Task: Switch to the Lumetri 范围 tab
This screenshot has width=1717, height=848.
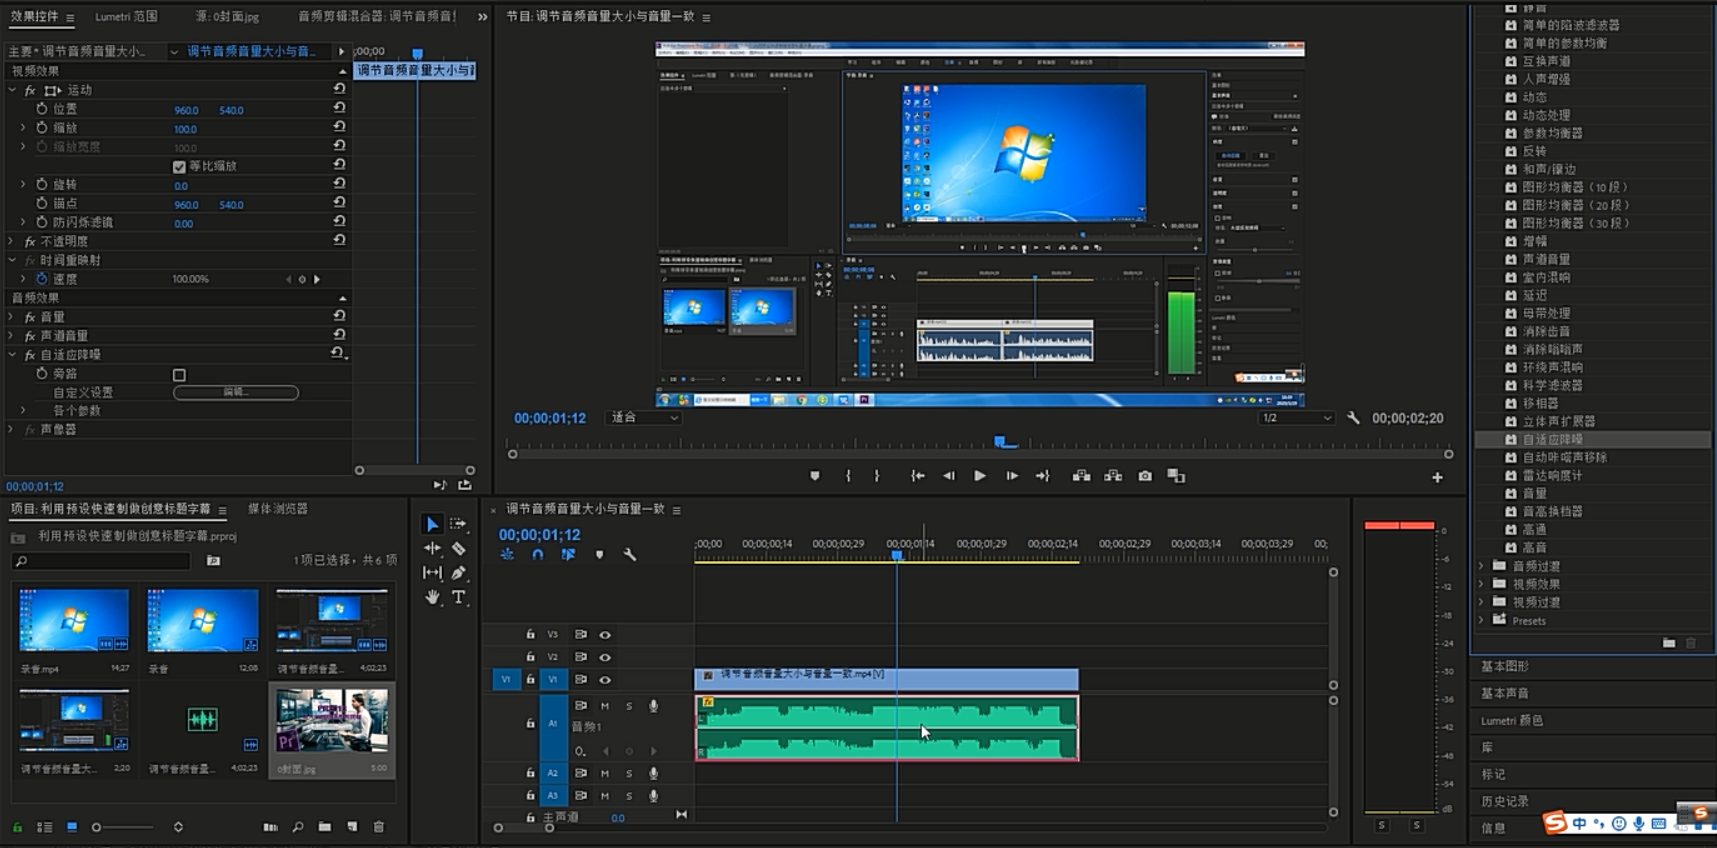Action: pos(126,17)
